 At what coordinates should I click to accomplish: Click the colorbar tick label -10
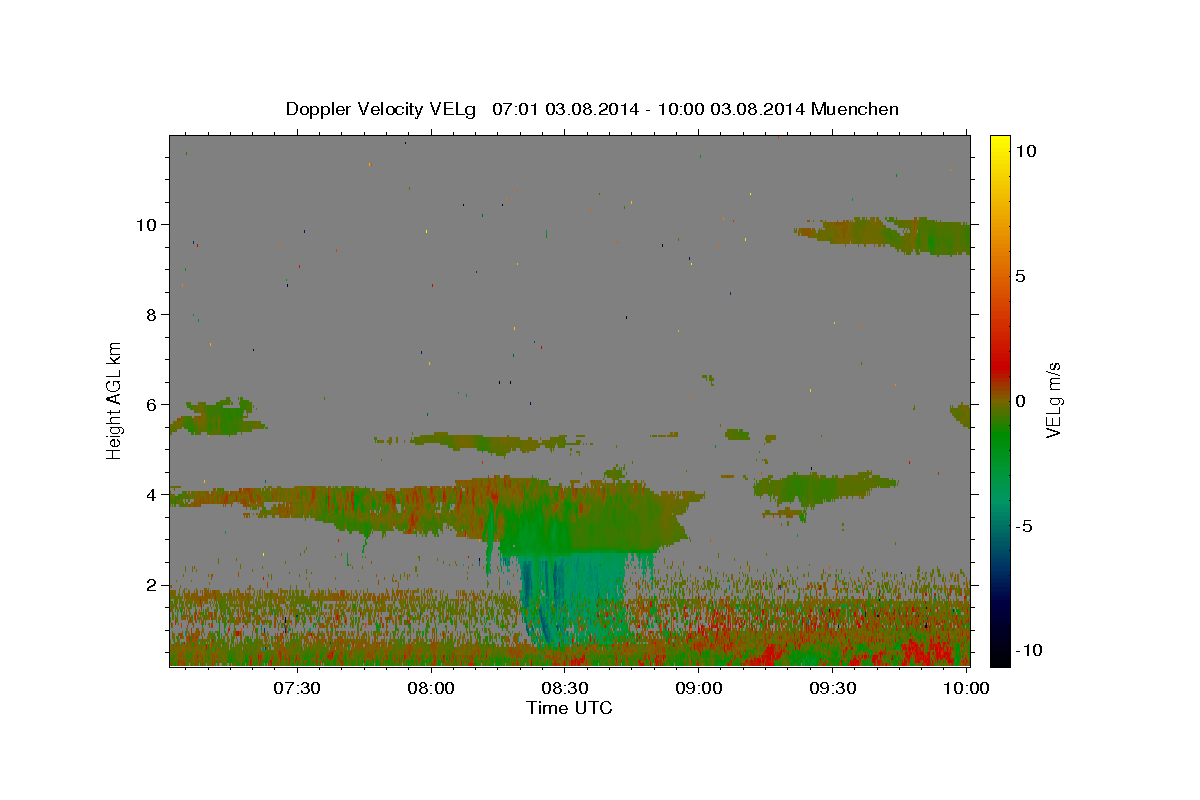coord(1027,651)
